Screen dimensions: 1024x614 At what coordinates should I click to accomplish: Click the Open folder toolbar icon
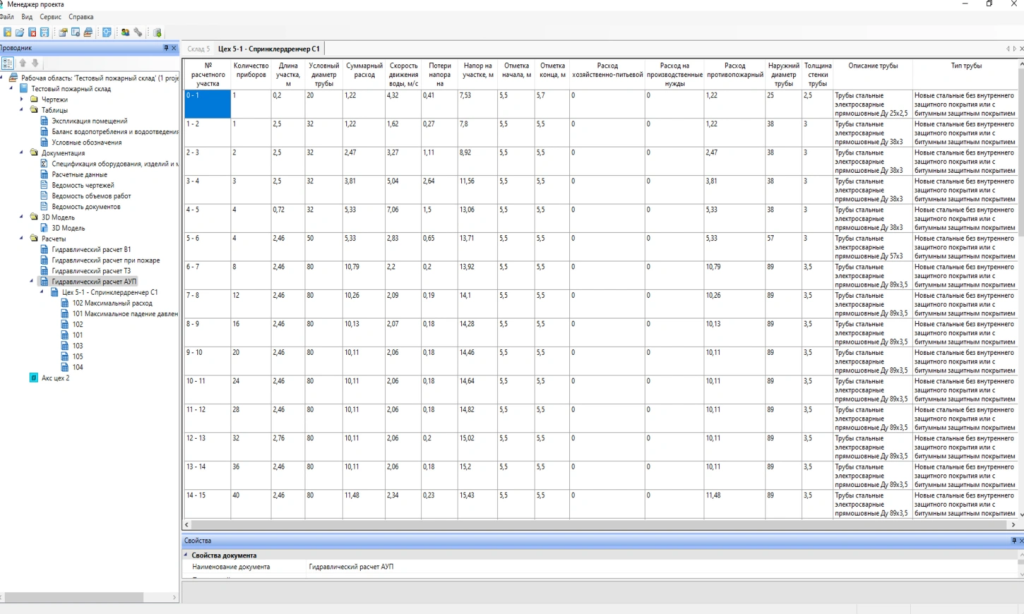(x=19, y=32)
